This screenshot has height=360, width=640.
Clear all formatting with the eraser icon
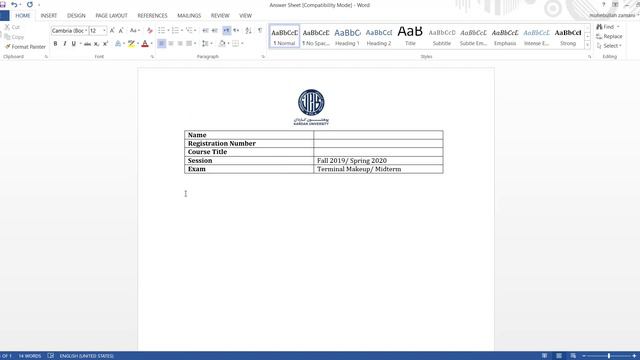[149, 31]
